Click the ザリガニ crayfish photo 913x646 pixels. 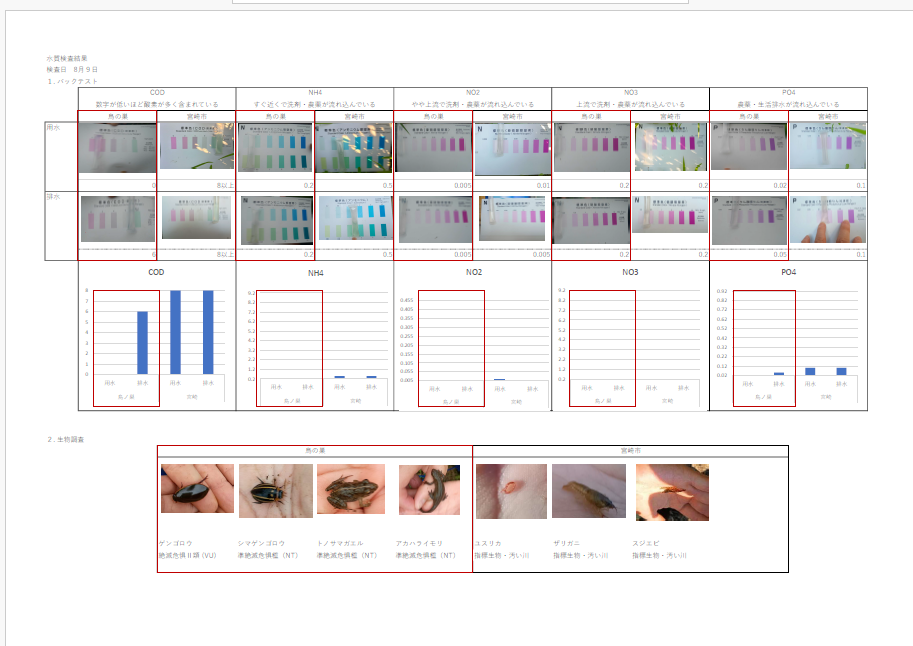point(589,490)
